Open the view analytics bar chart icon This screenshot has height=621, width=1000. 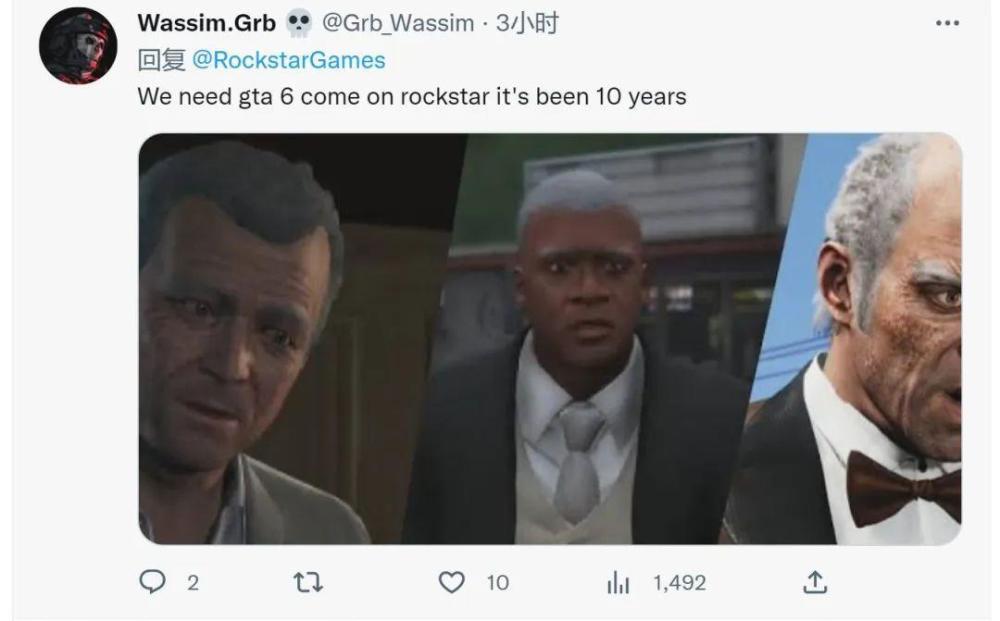click(x=618, y=582)
